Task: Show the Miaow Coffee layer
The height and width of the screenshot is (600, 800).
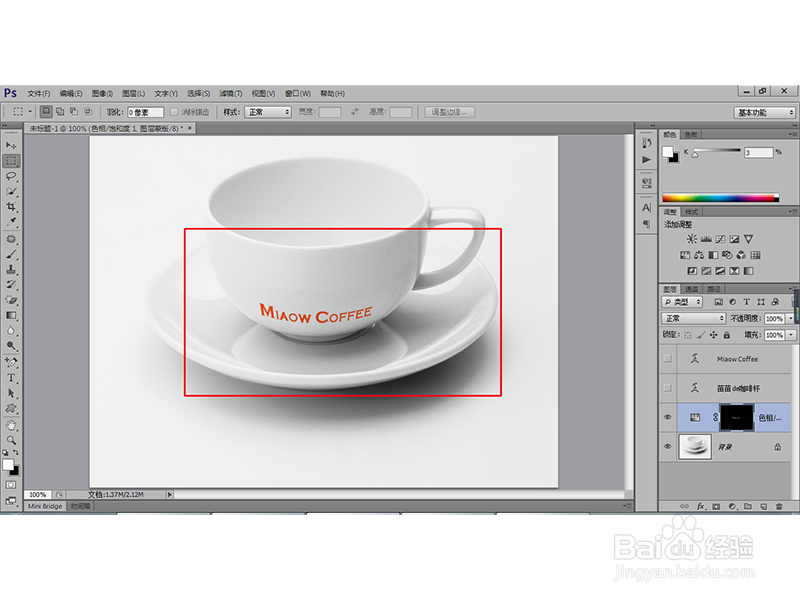Action: coord(667,359)
